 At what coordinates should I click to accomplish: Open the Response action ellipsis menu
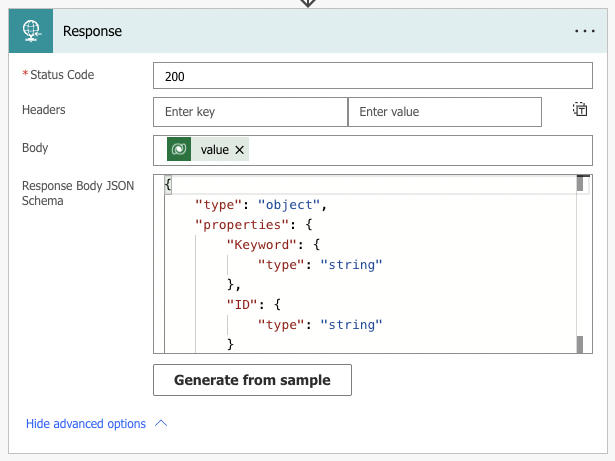[584, 31]
